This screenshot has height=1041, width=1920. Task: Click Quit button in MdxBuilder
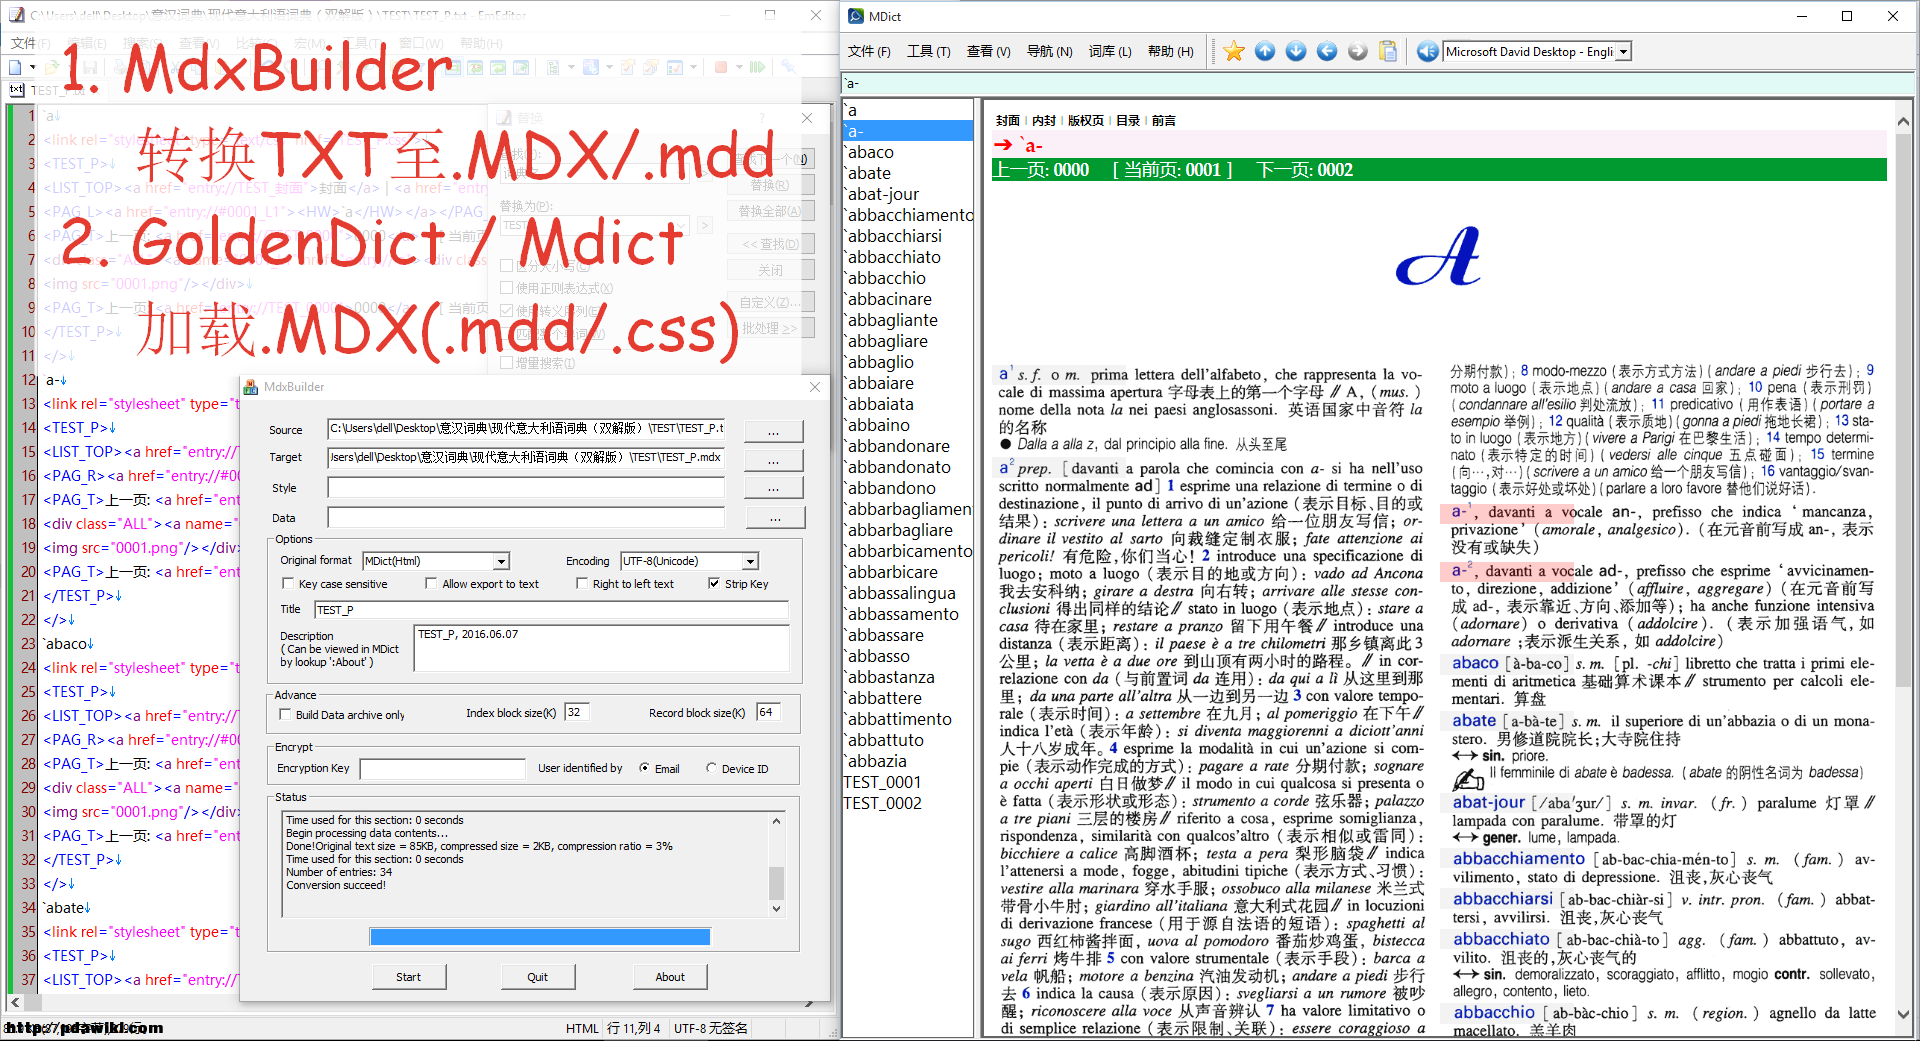click(x=538, y=977)
